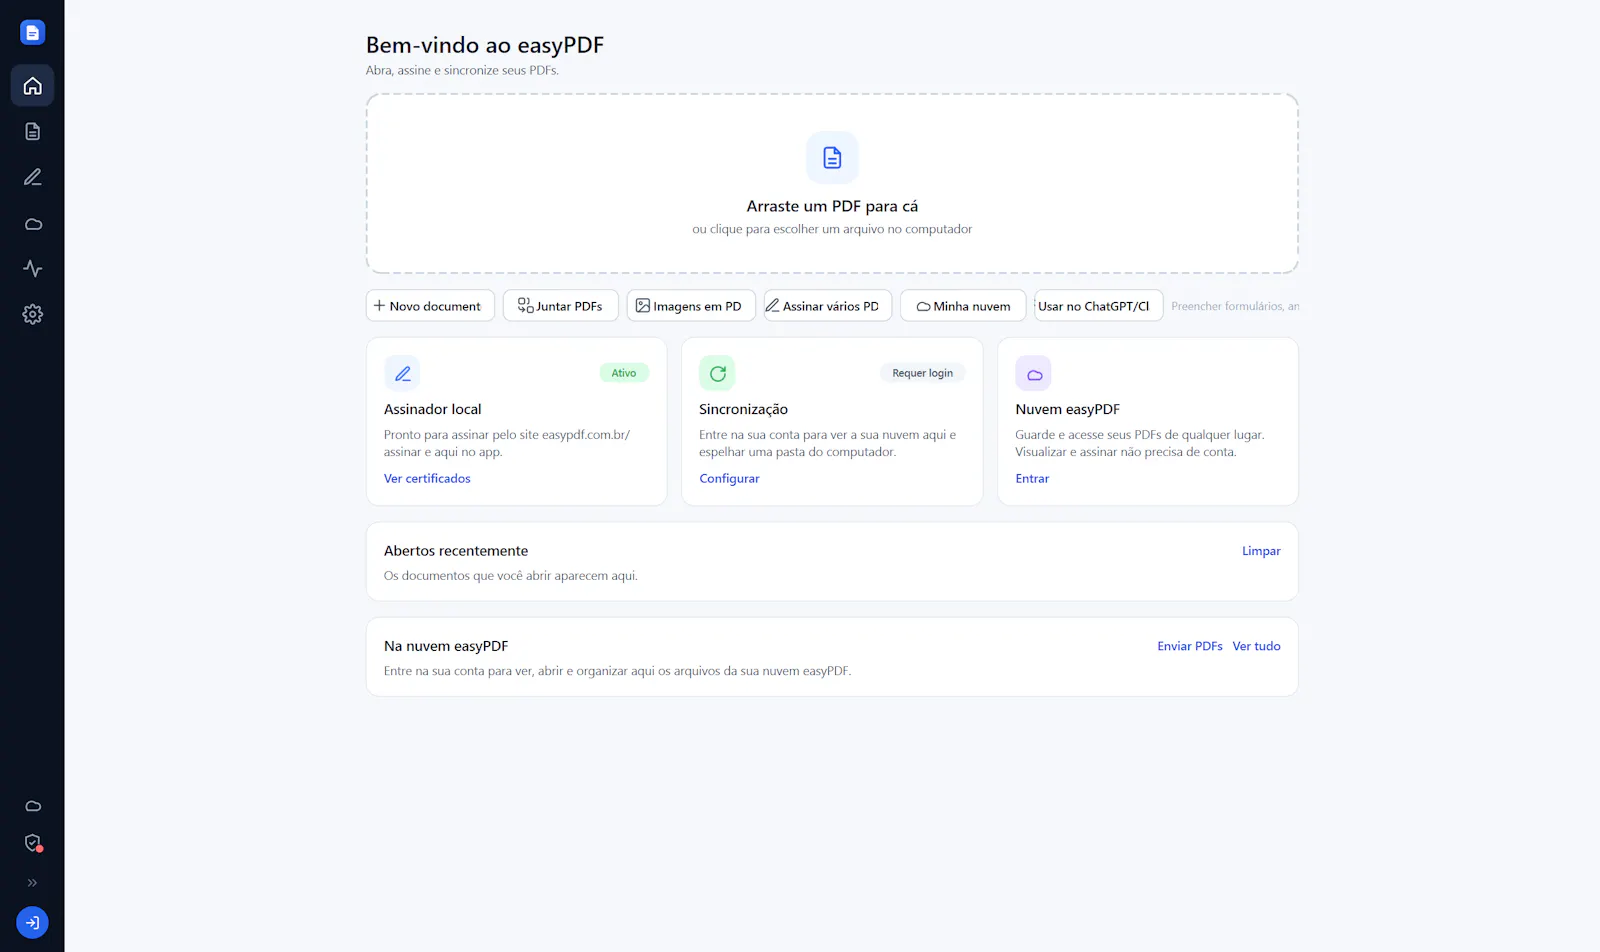Open the Home sidebar icon
1600x952 pixels.
click(x=32, y=86)
